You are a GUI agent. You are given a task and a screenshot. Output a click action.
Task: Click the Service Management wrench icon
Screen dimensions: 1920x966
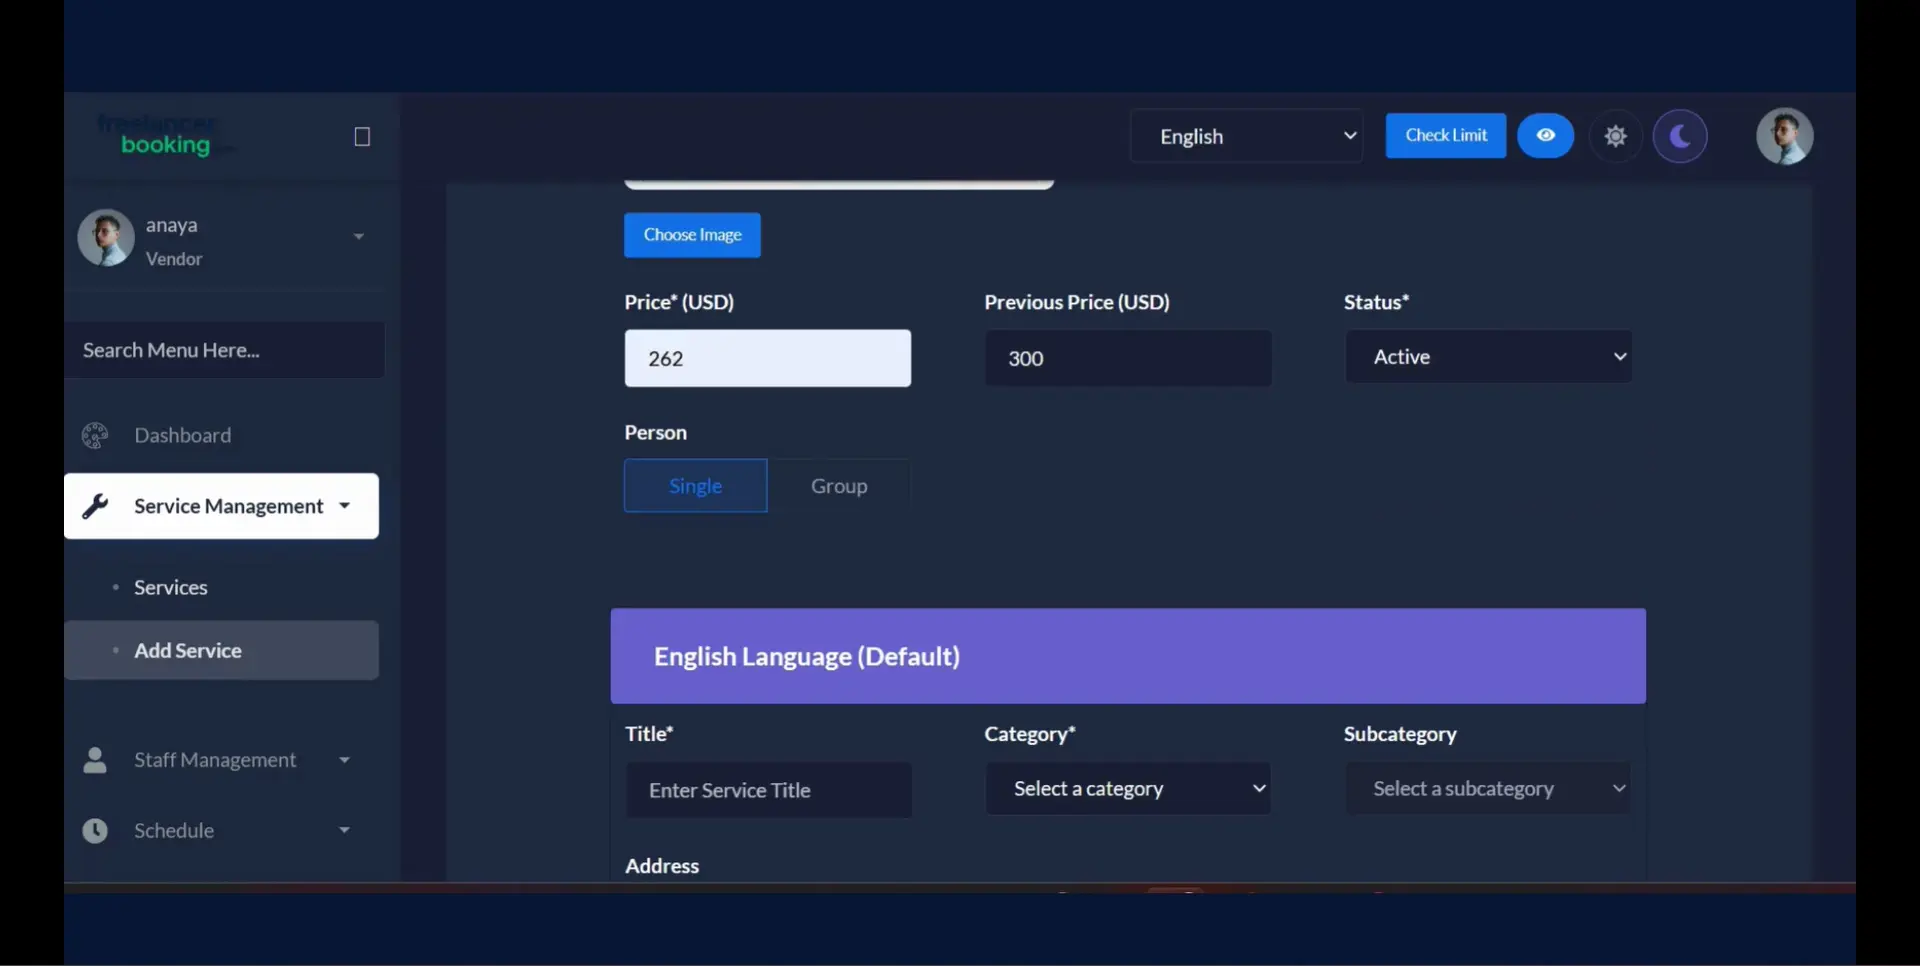[95, 506]
